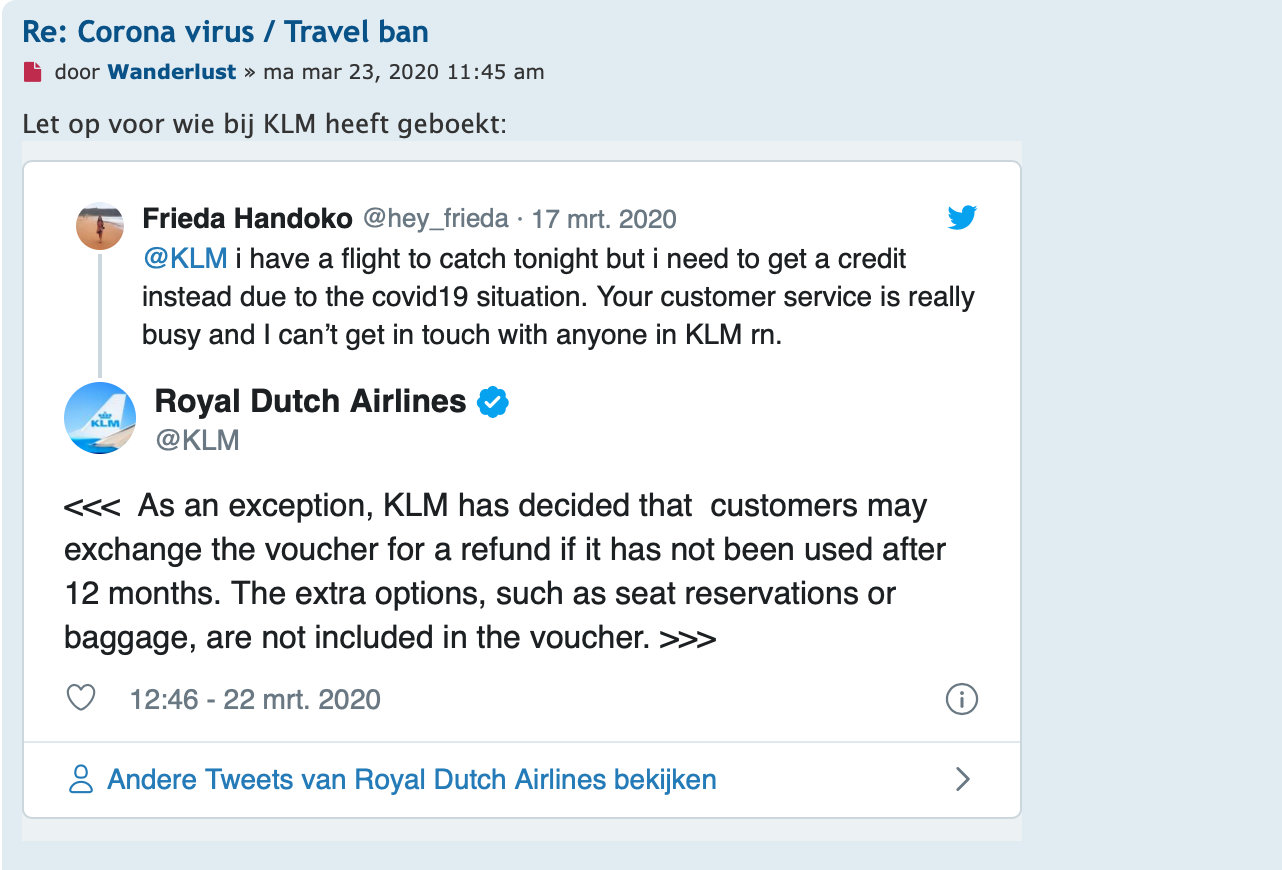1282x870 pixels.
Task: Open Frieda Handoko's profile picture
Action: [100, 226]
